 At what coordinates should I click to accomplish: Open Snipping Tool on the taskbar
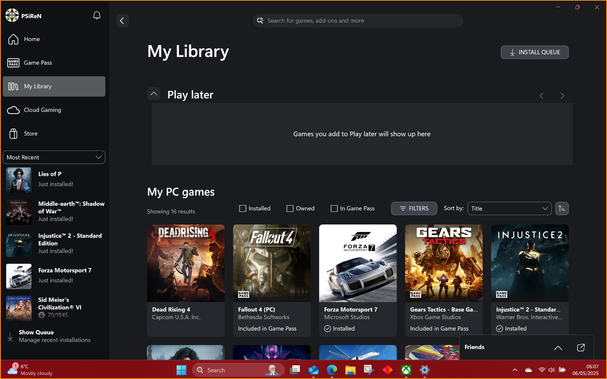tap(369, 370)
